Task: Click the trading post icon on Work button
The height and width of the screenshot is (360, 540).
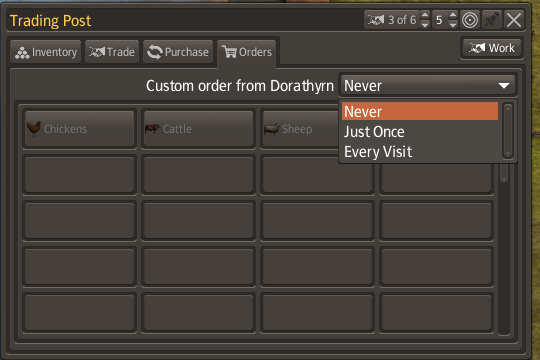Action: pos(477,48)
